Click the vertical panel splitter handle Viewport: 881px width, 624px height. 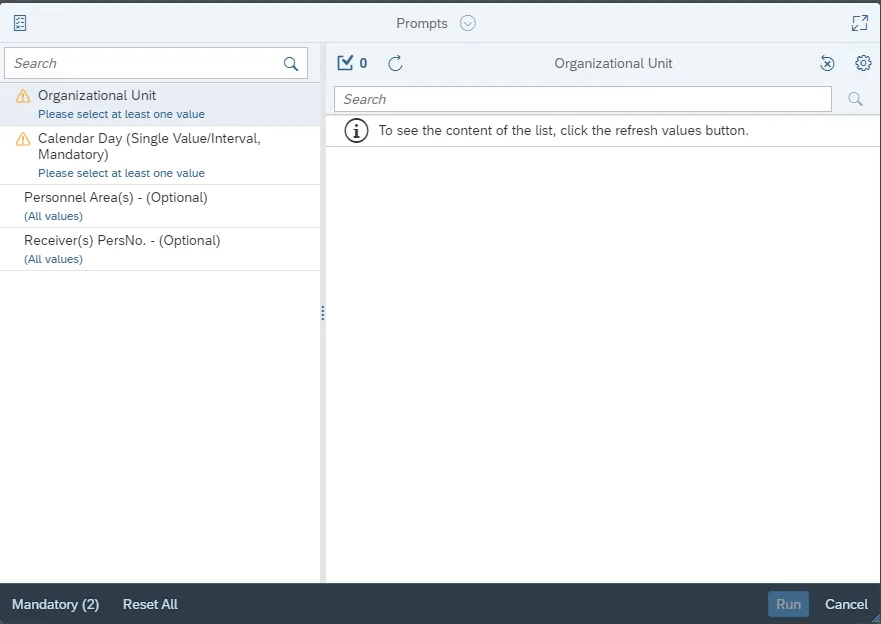[x=323, y=313]
